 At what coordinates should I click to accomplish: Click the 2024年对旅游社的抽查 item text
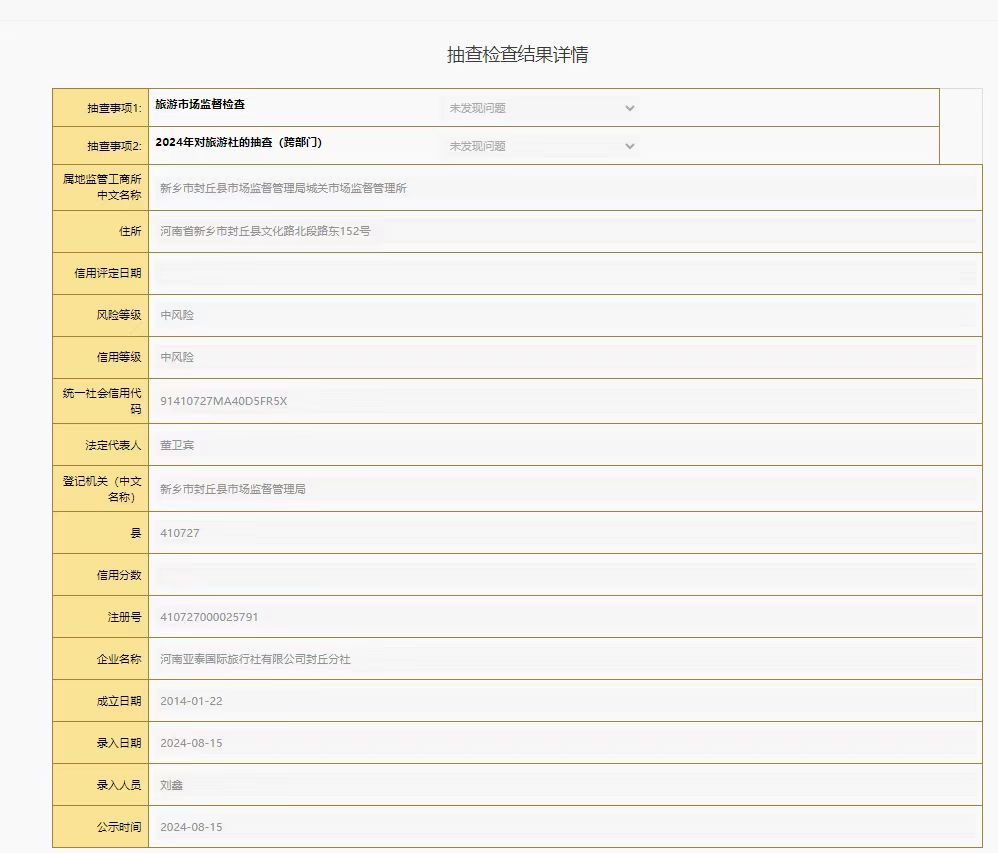coord(238,143)
